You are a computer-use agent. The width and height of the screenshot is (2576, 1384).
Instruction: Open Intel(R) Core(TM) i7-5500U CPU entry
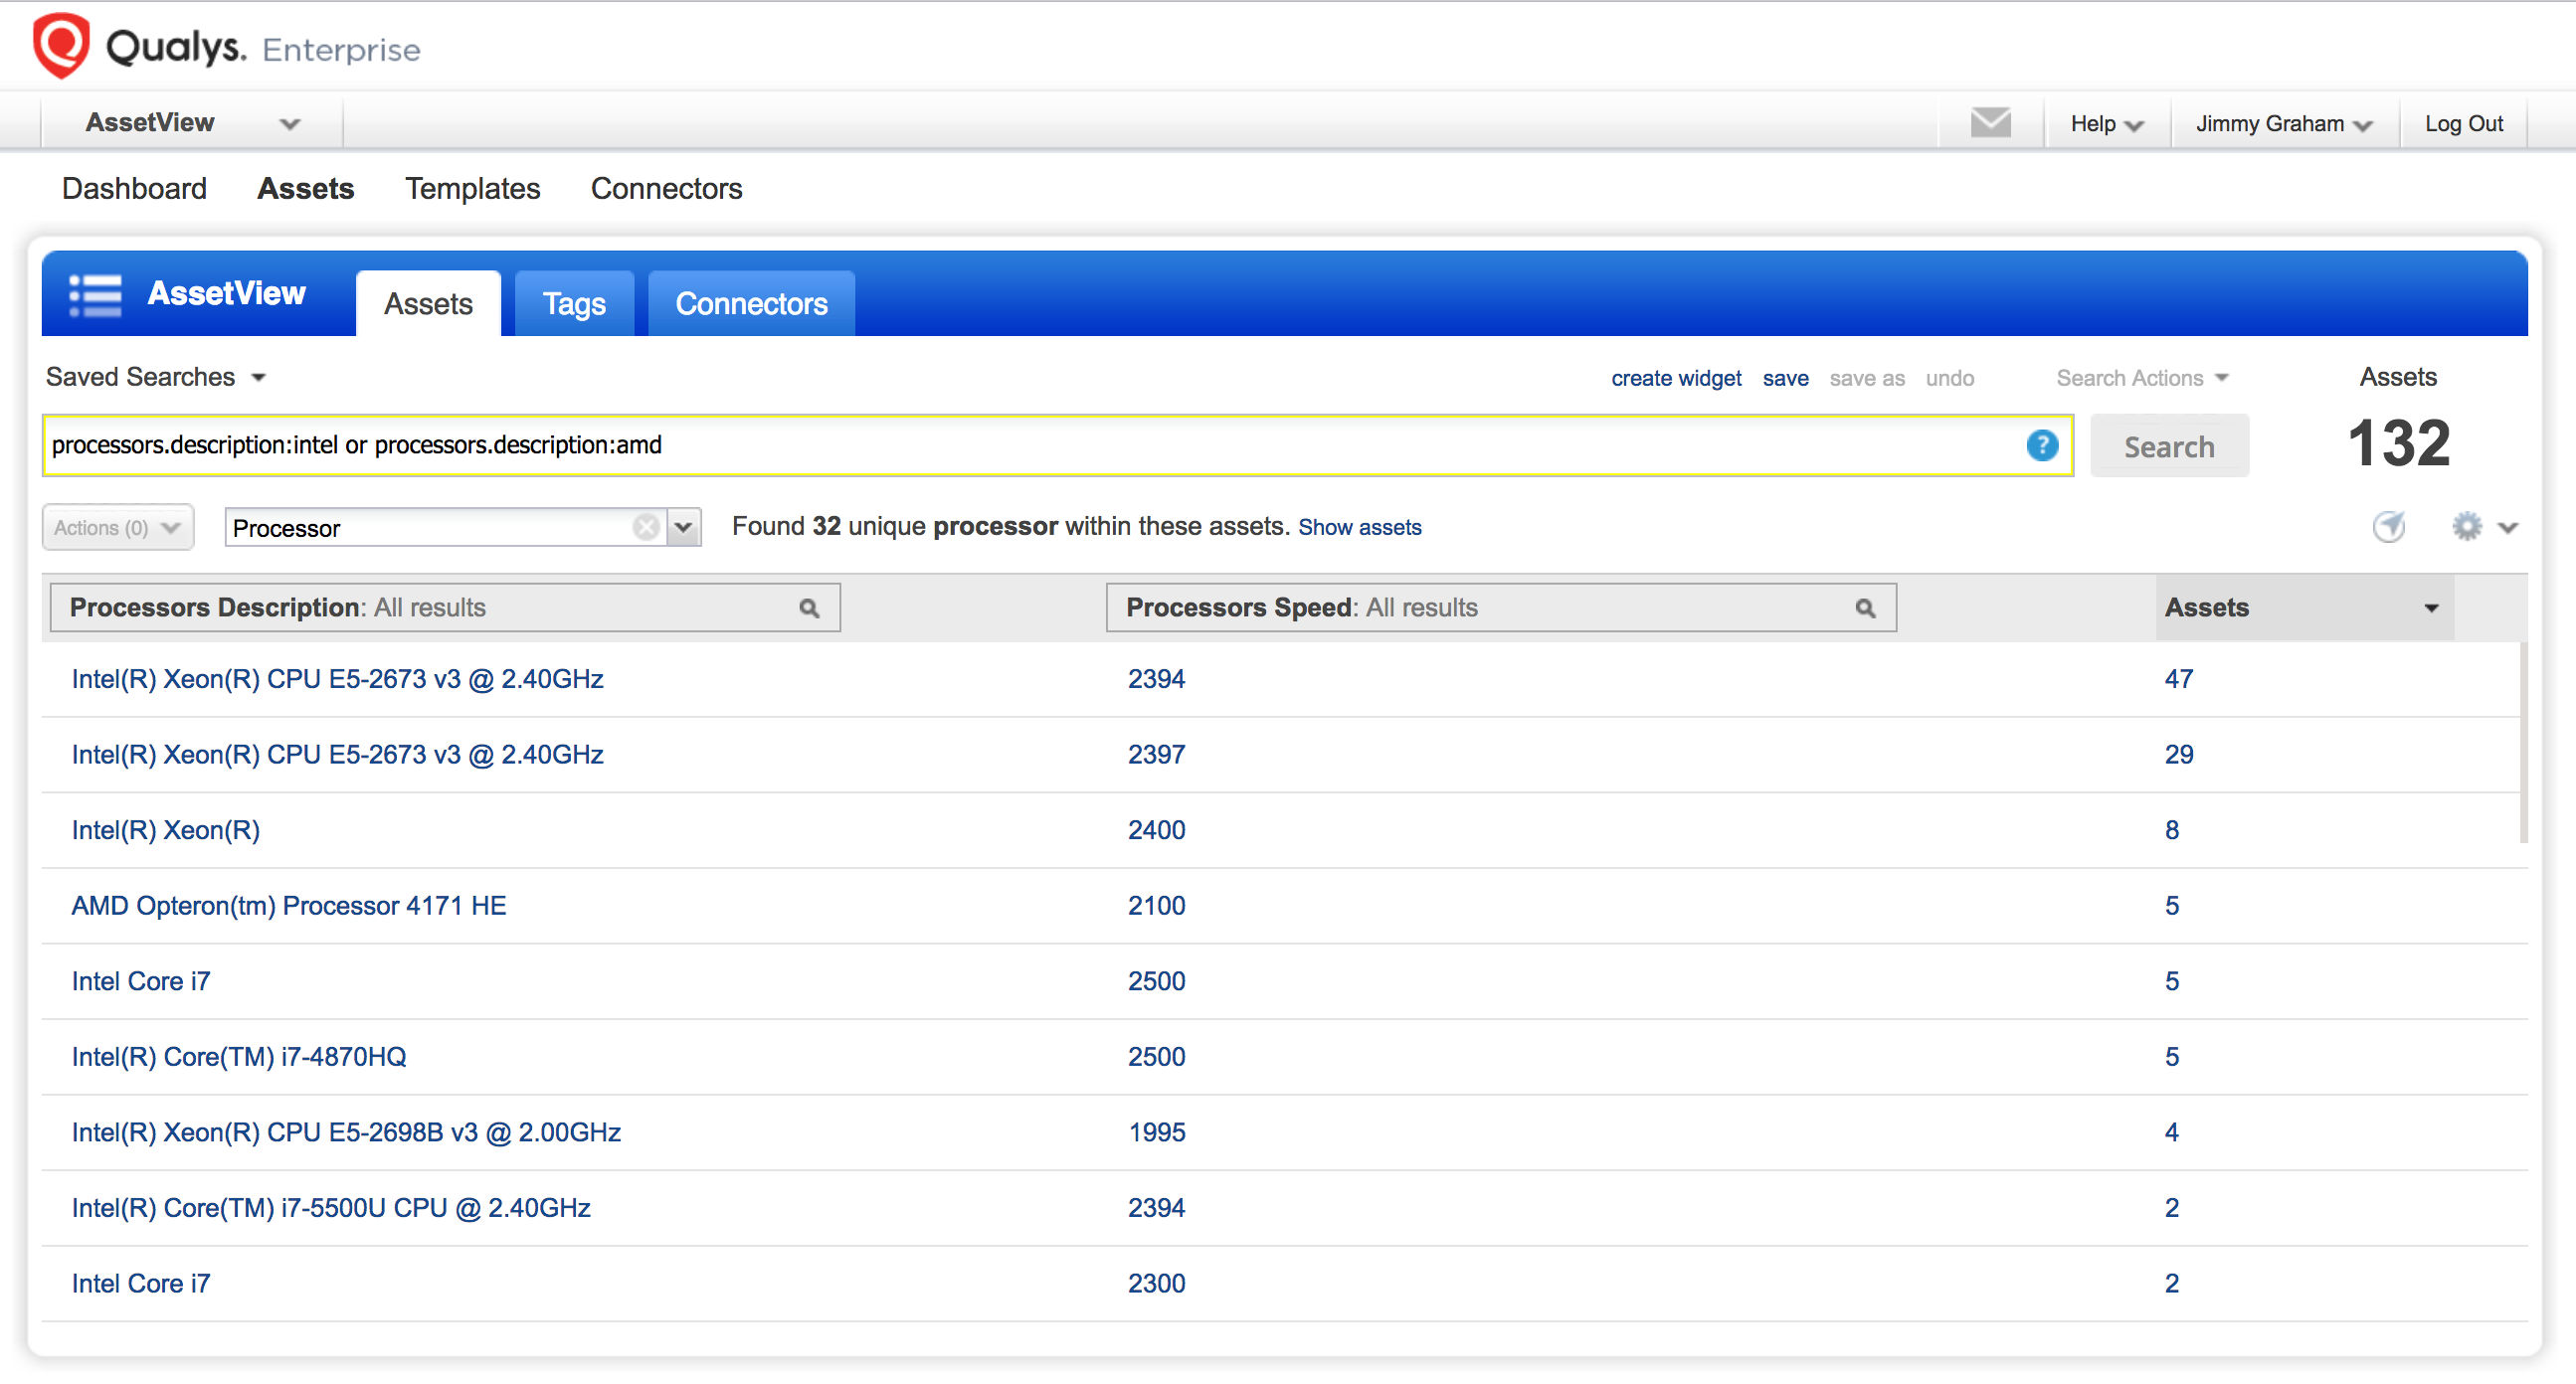(331, 1208)
